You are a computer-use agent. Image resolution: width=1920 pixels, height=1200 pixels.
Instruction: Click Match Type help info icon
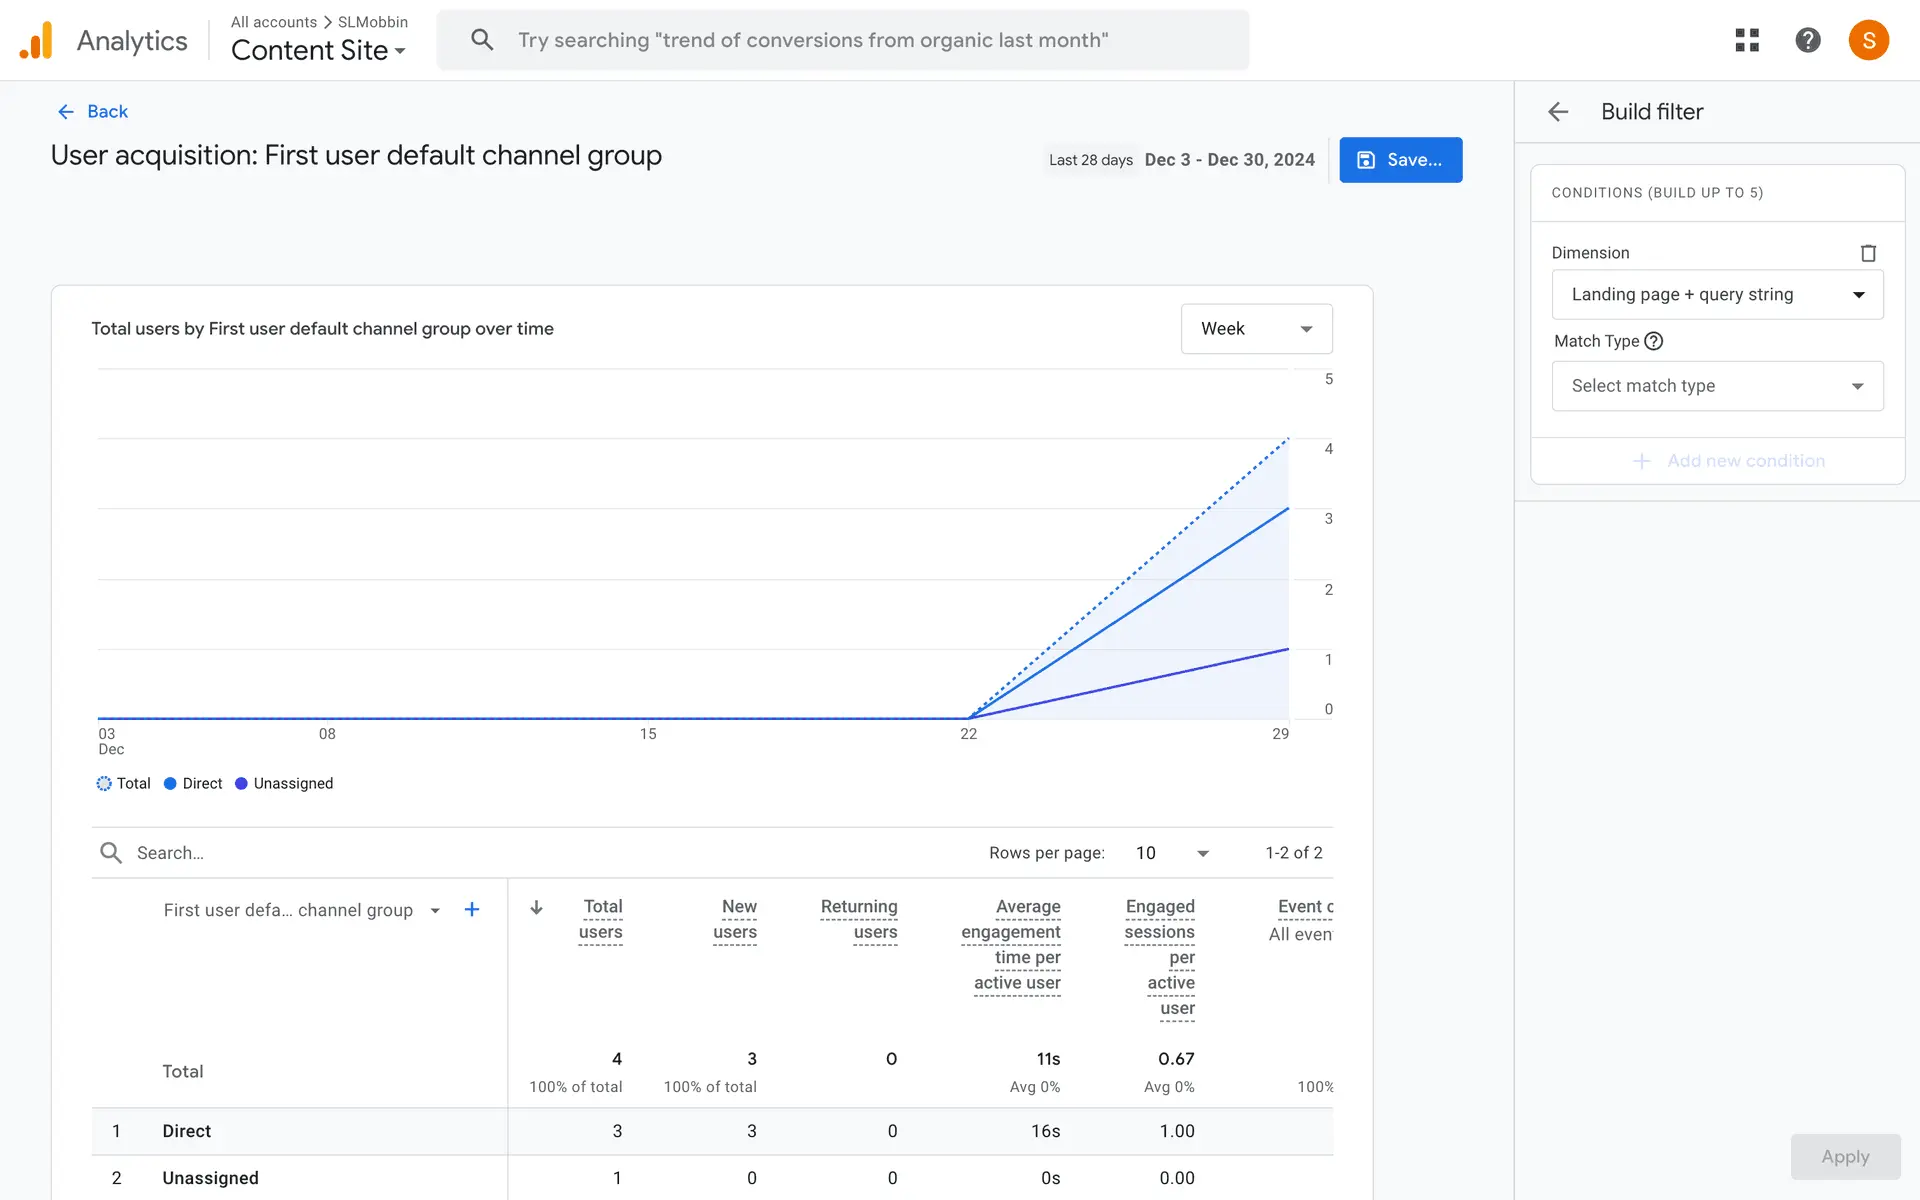pos(1654,341)
